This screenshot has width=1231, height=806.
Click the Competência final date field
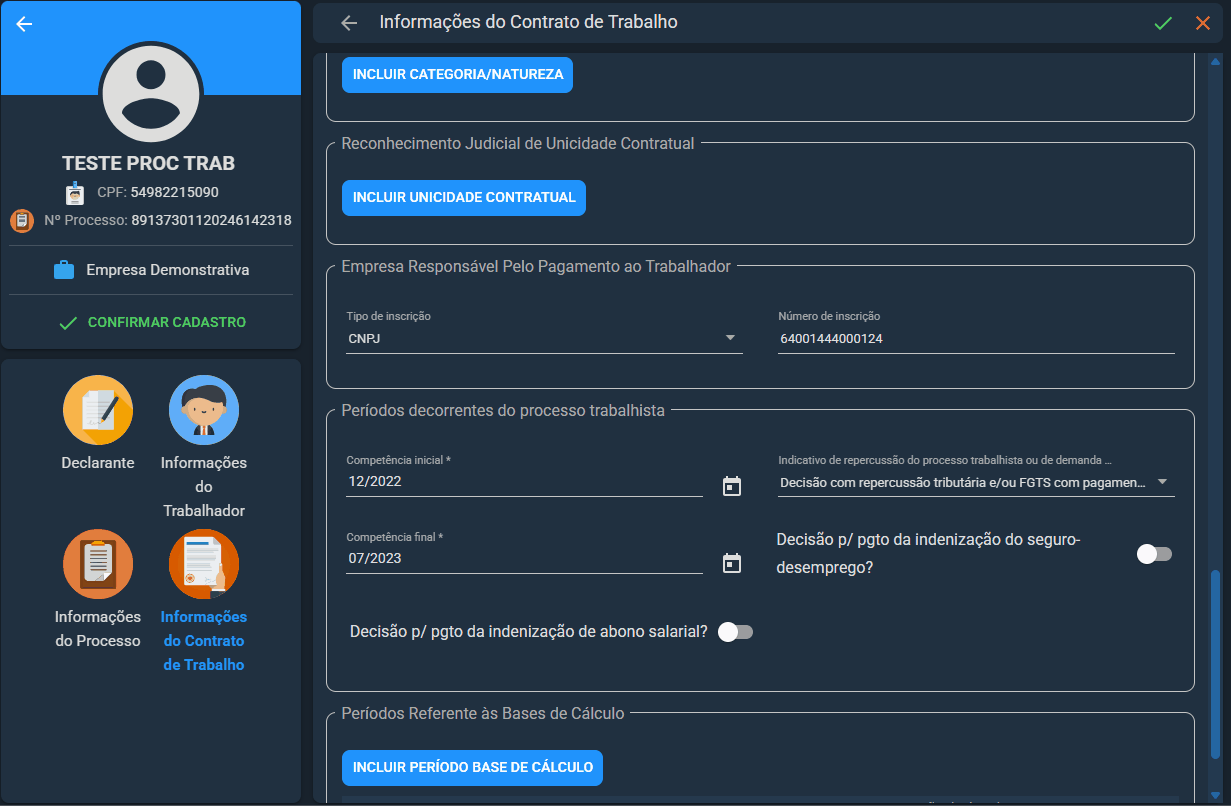click(x=524, y=558)
